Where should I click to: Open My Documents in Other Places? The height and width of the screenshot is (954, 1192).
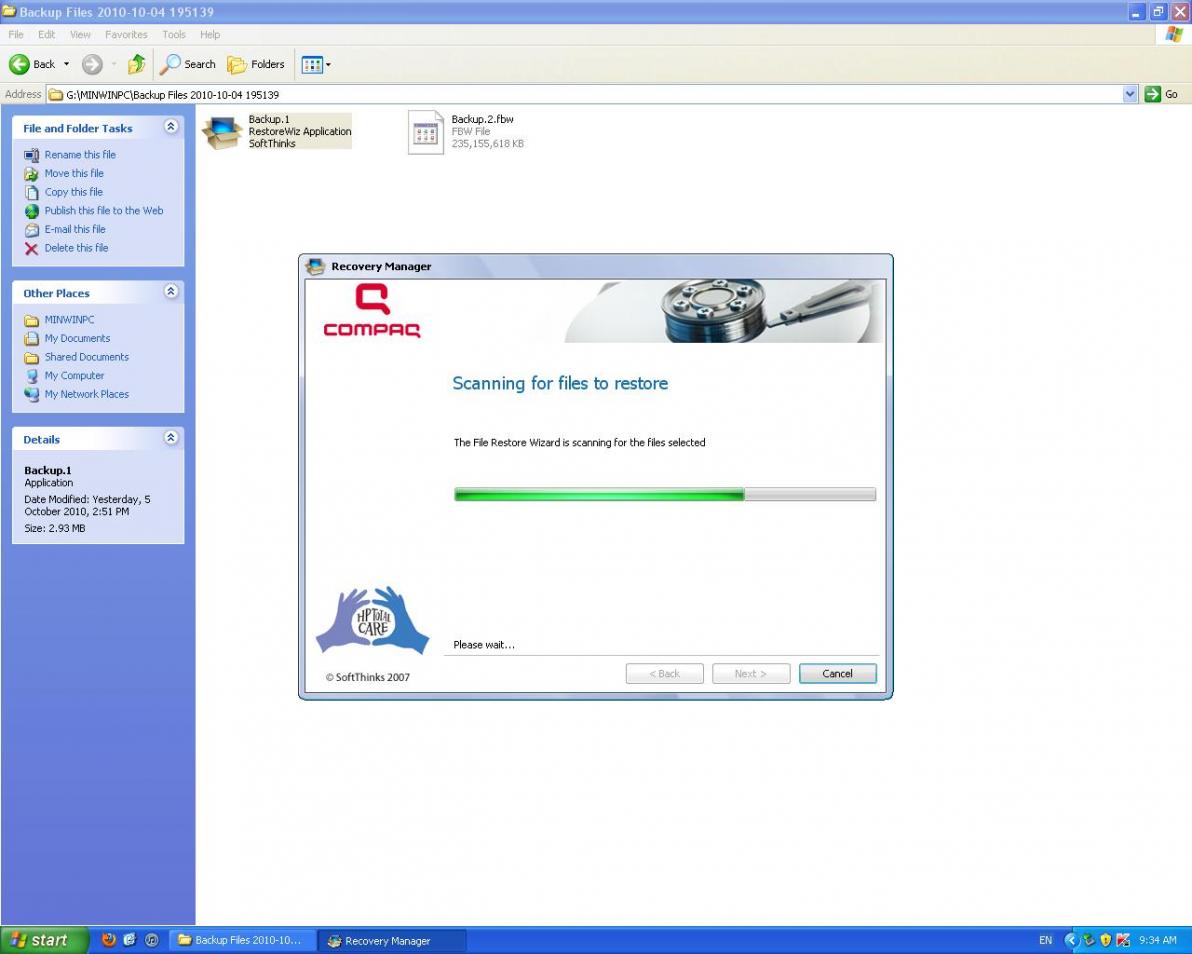[x=77, y=338]
